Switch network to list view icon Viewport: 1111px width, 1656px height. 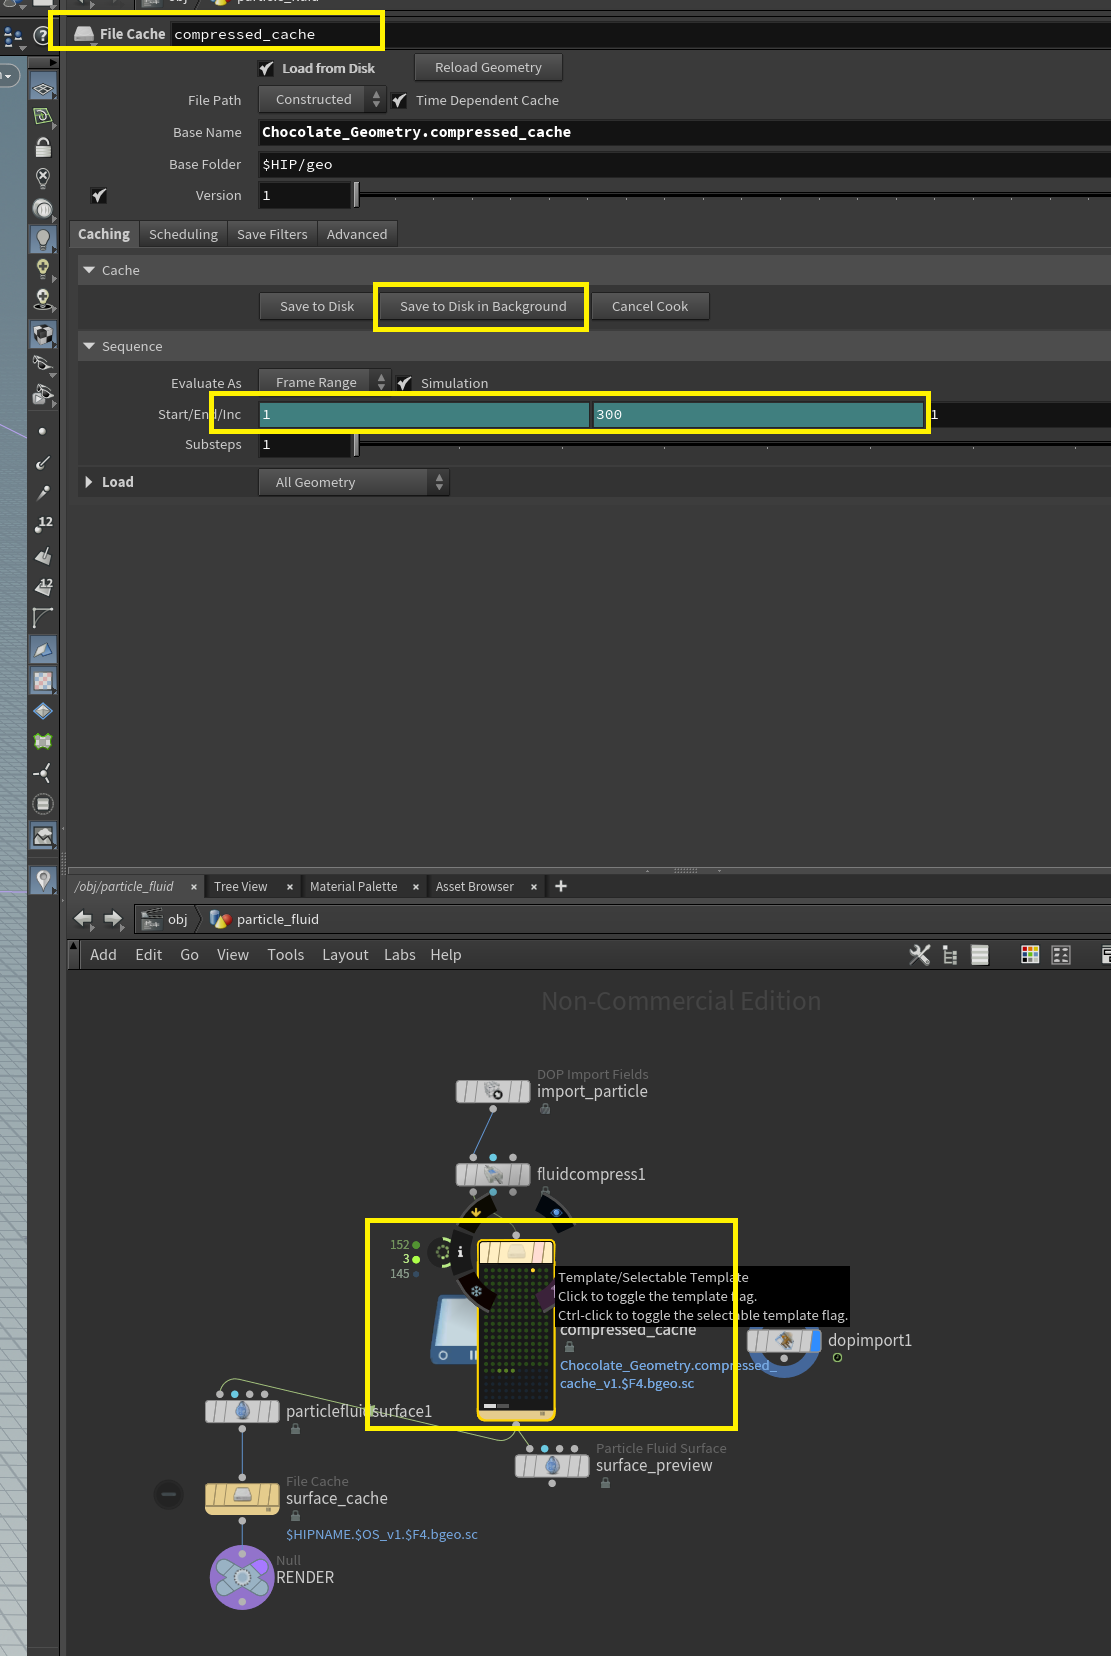pos(980,955)
